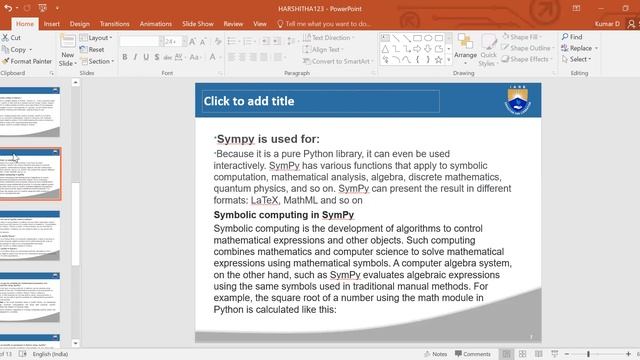Open Replace dropdown arrow
640x360 pixels.
pos(596,48)
